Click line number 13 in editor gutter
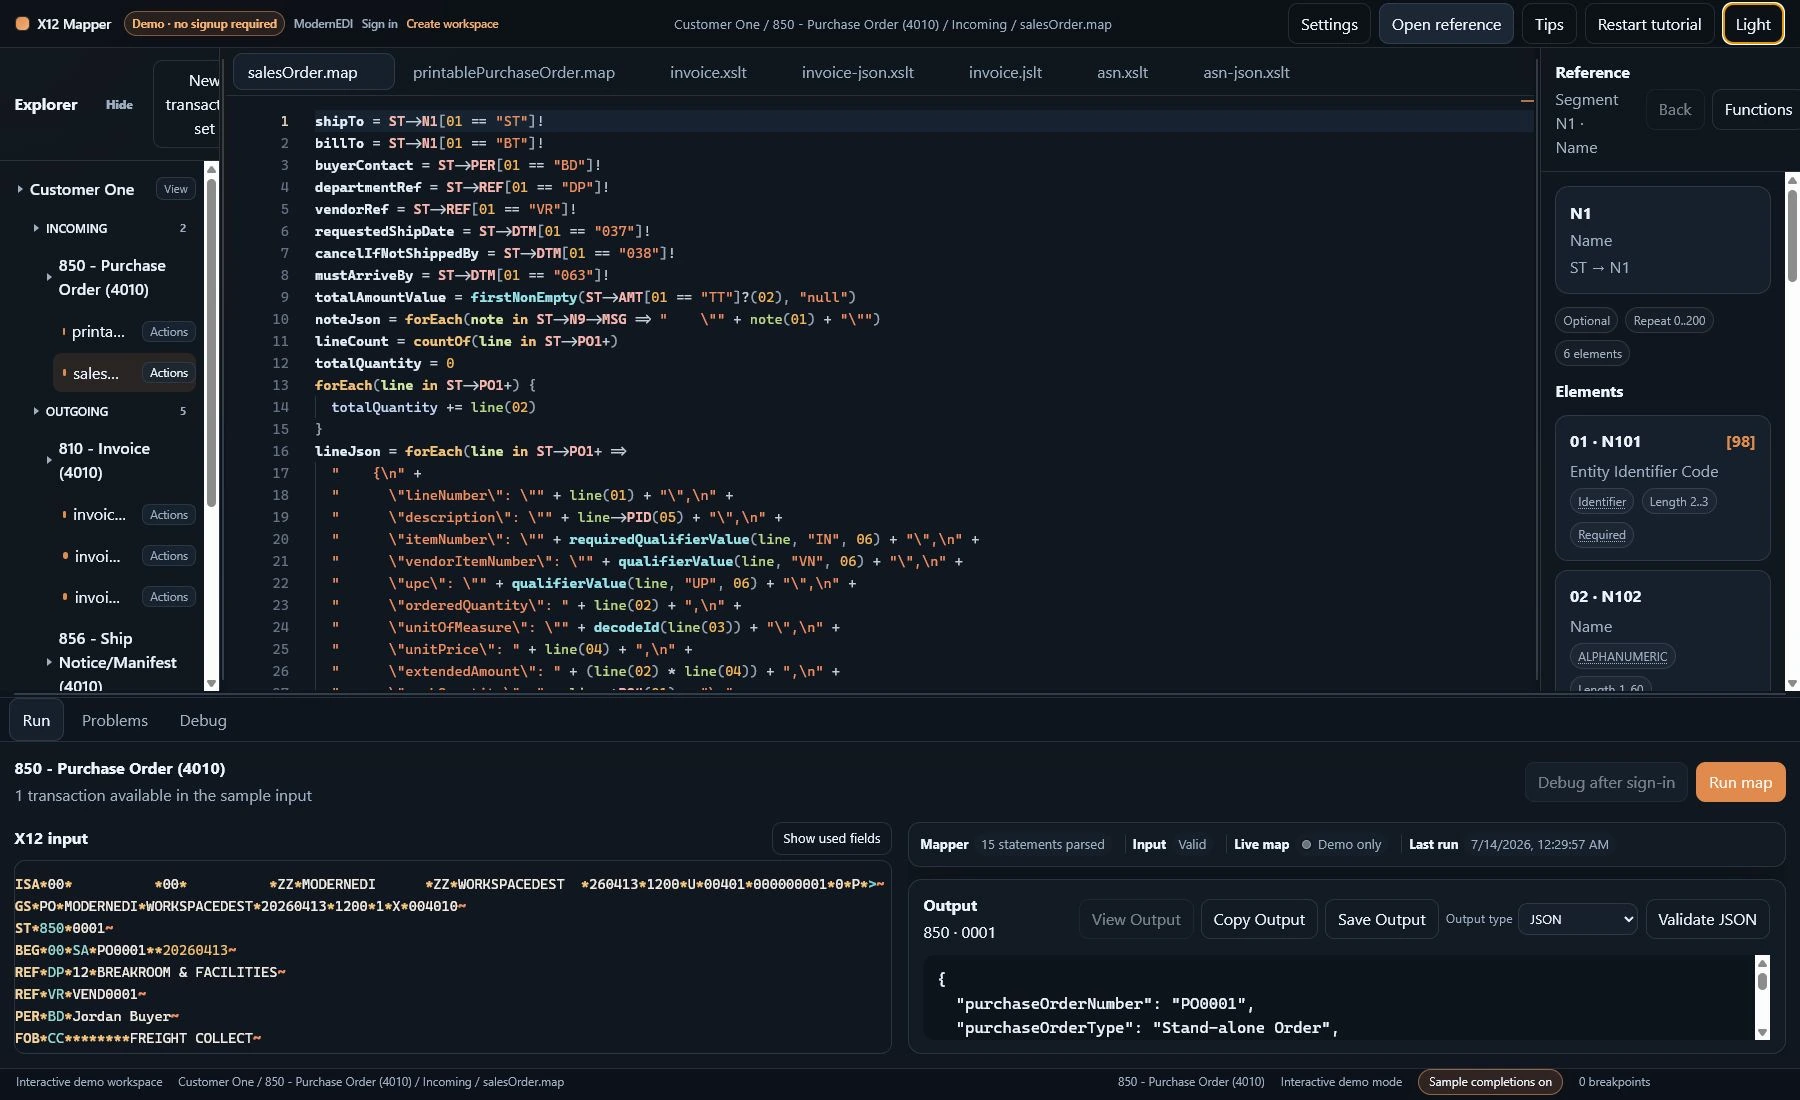The width and height of the screenshot is (1800, 1100). pos(281,385)
